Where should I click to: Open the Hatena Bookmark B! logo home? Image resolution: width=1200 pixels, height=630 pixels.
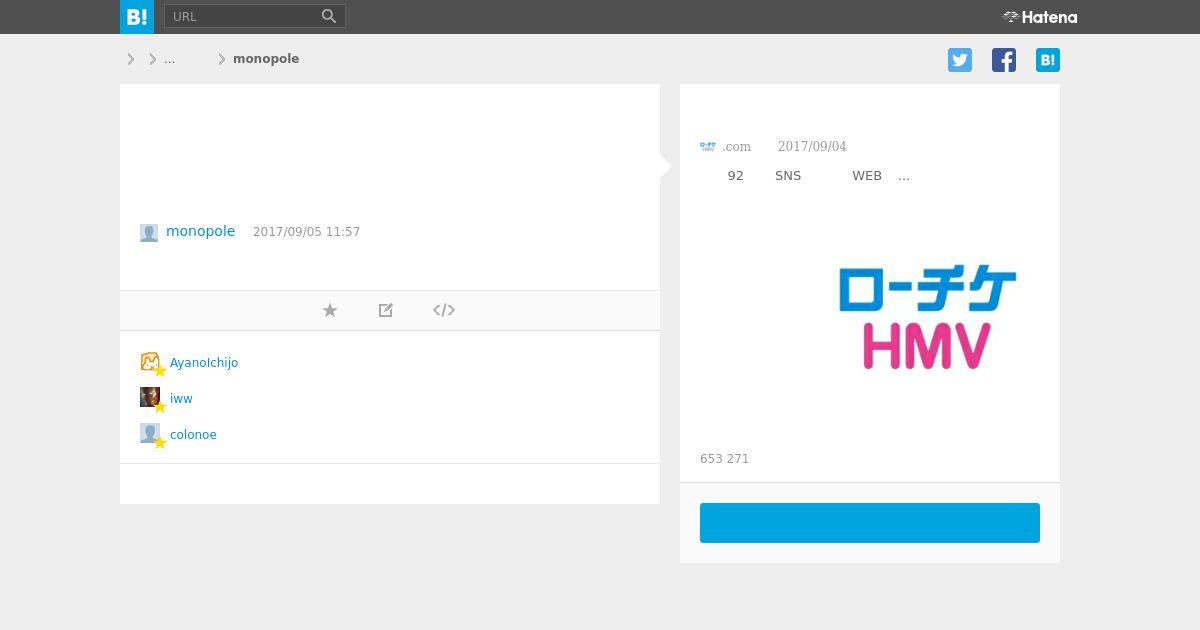coord(137,17)
